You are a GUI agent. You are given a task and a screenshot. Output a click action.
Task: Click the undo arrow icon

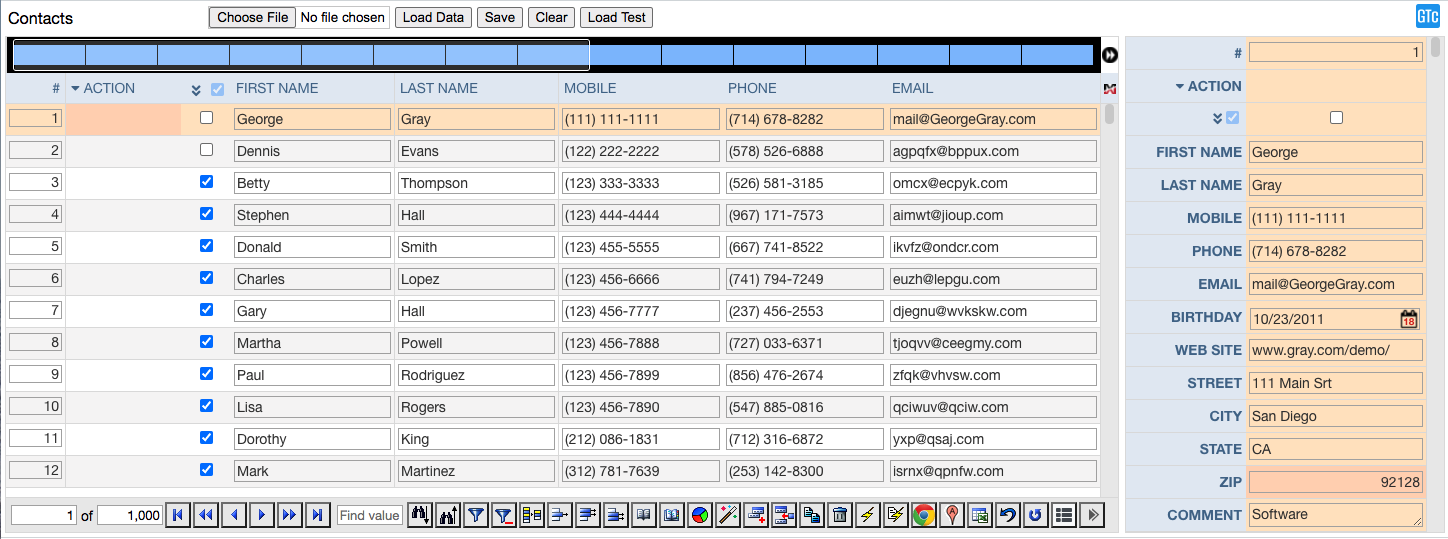pyautogui.click(x=1008, y=515)
